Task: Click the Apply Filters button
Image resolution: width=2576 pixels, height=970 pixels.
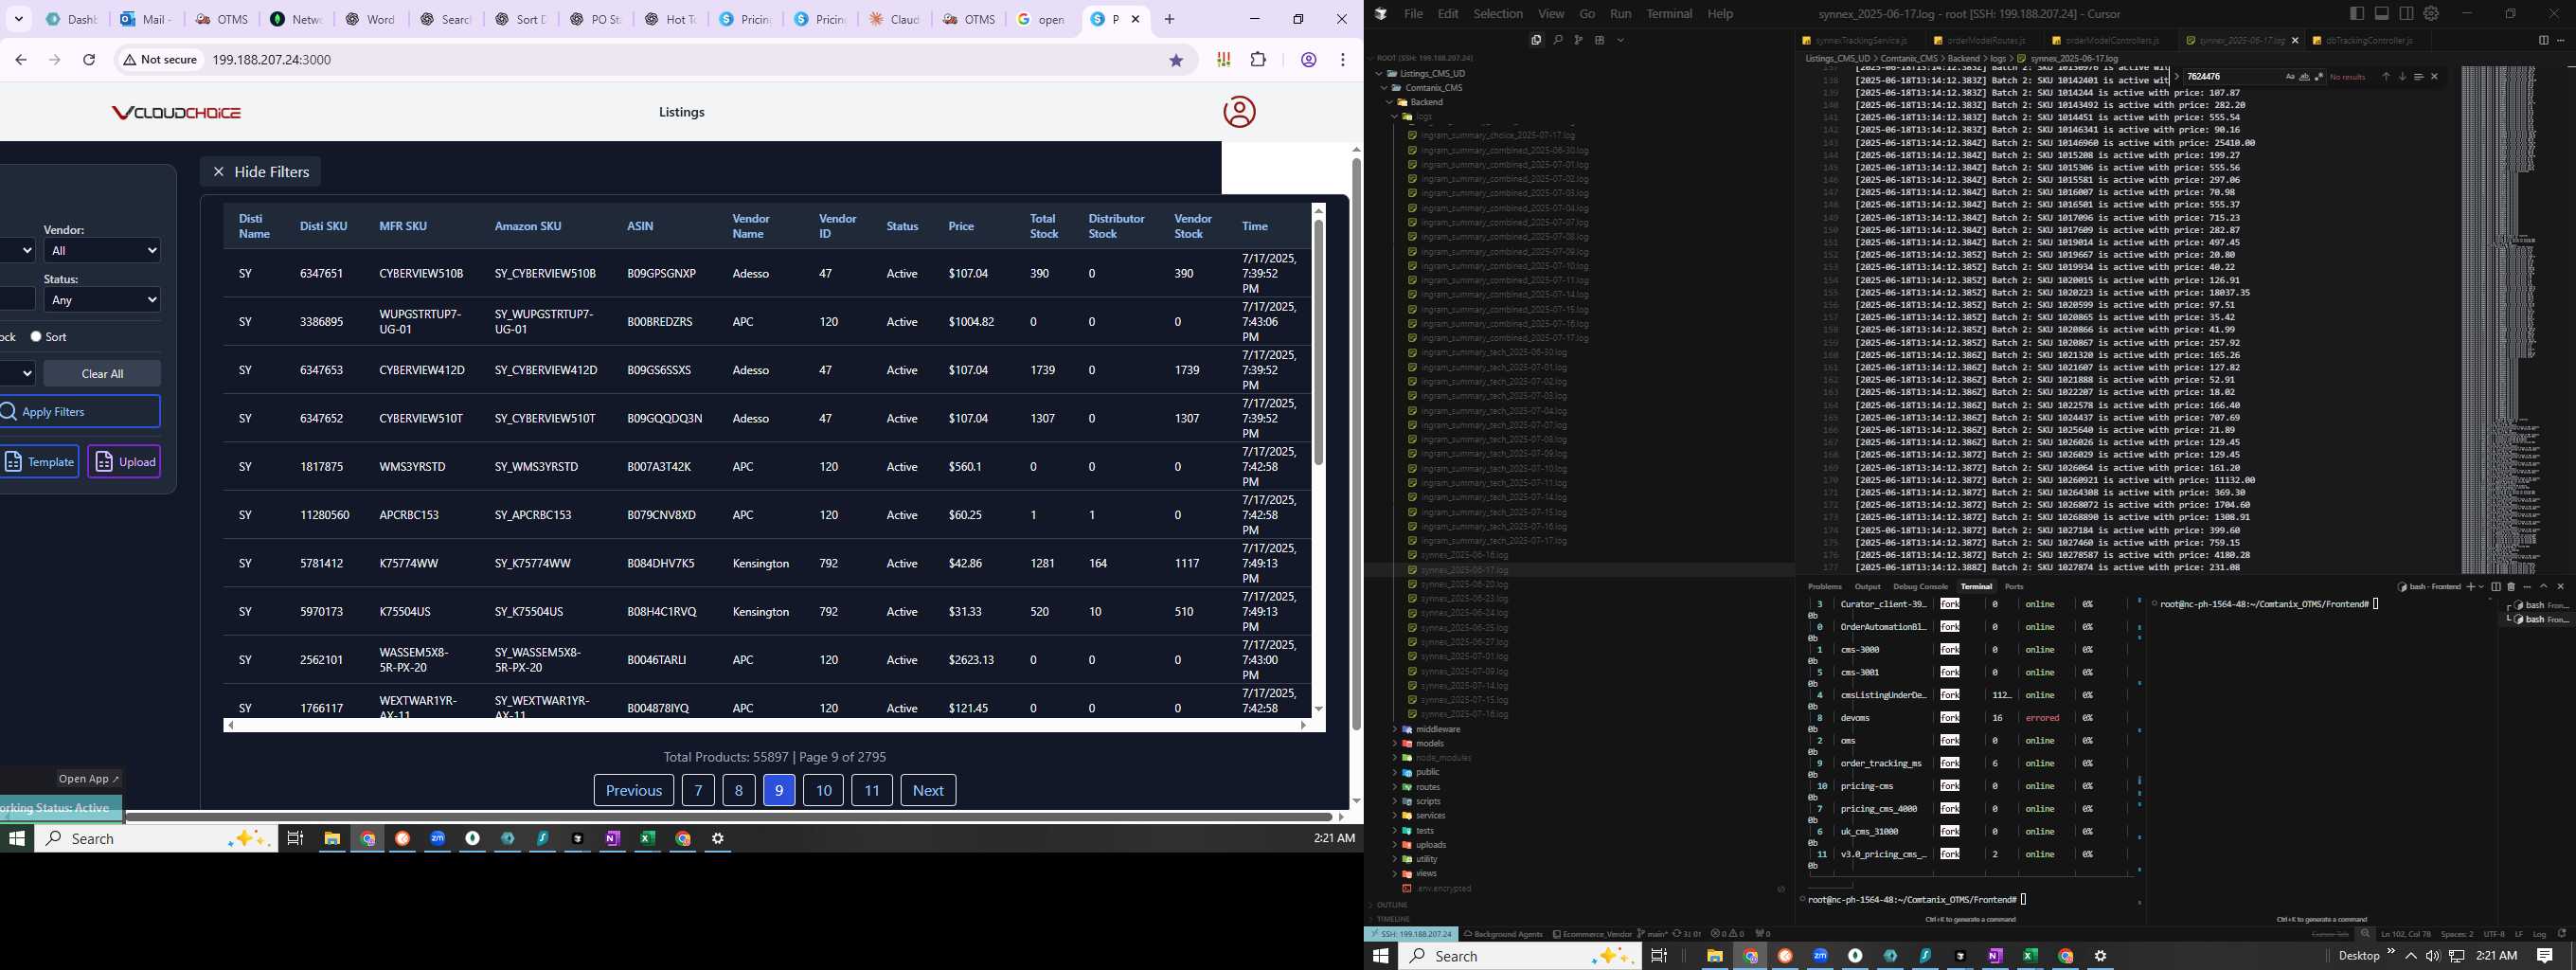Action: pos(78,412)
